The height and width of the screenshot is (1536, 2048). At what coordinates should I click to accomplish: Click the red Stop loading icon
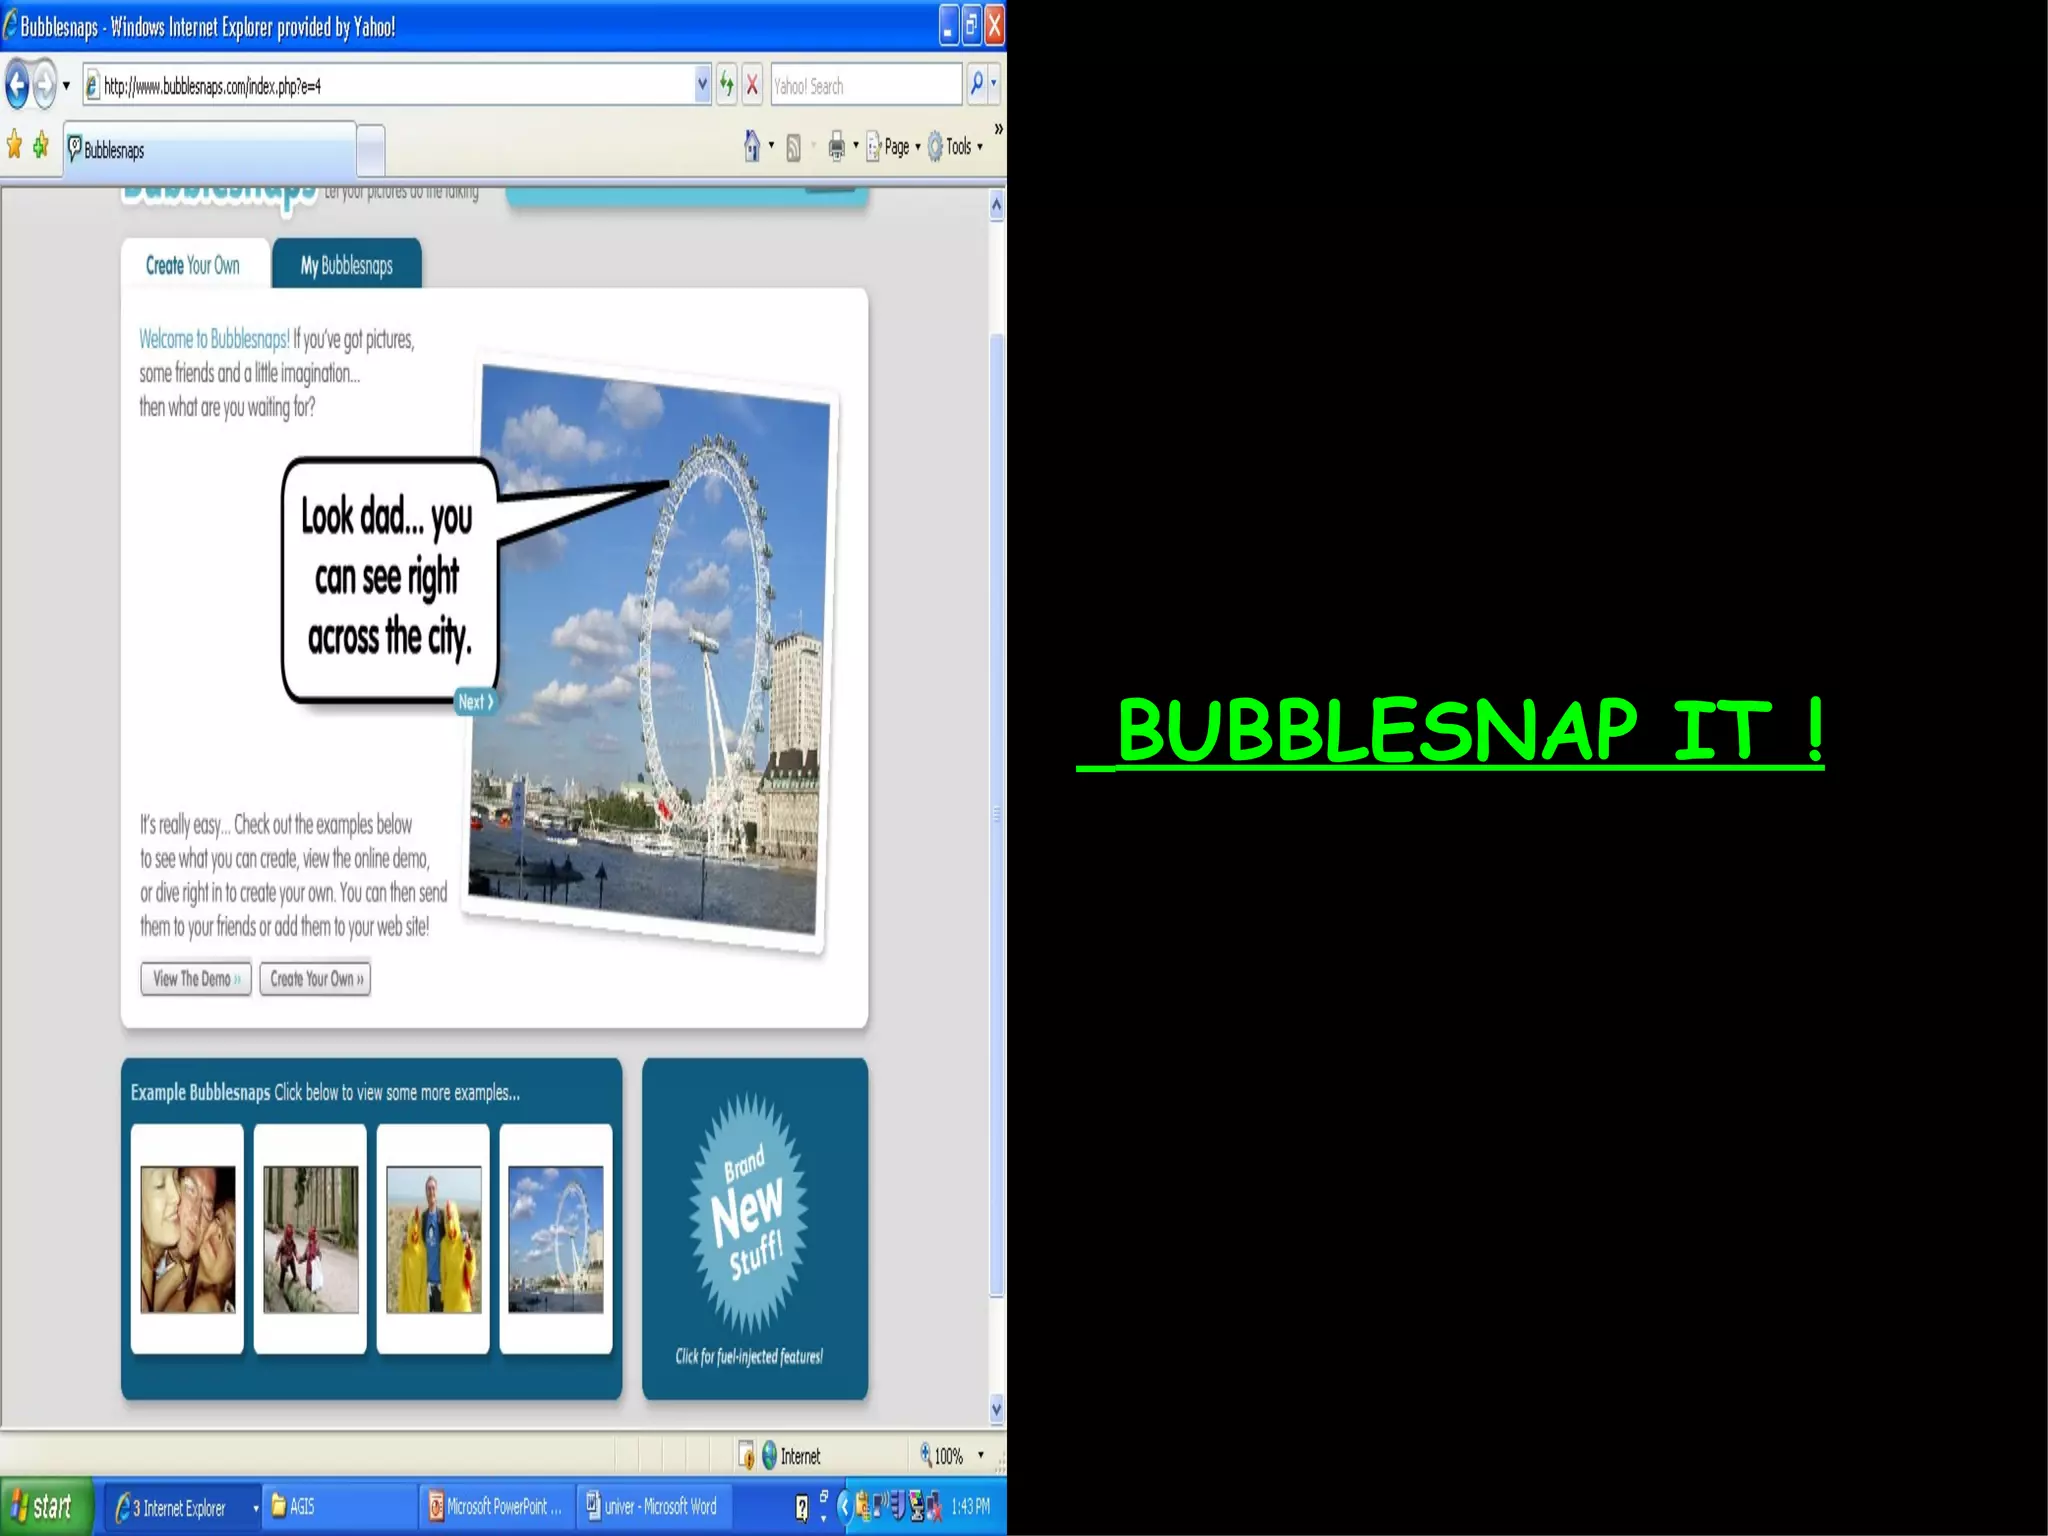pos(753,86)
